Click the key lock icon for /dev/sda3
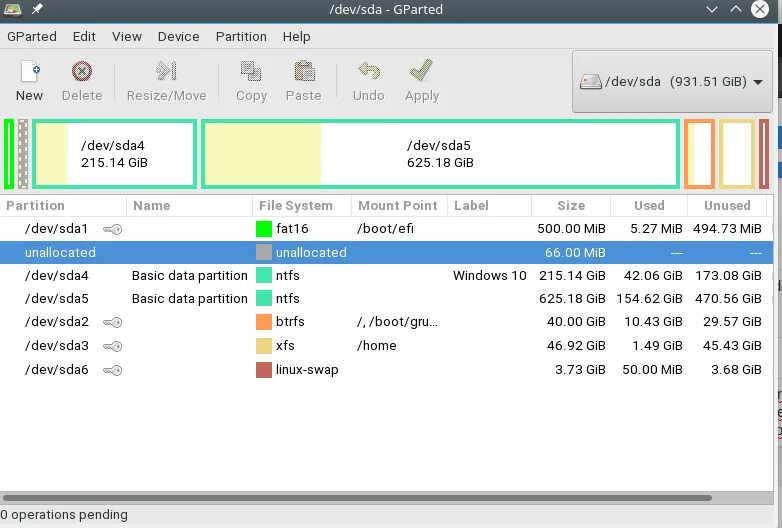This screenshot has width=782, height=528. click(113, 346)
